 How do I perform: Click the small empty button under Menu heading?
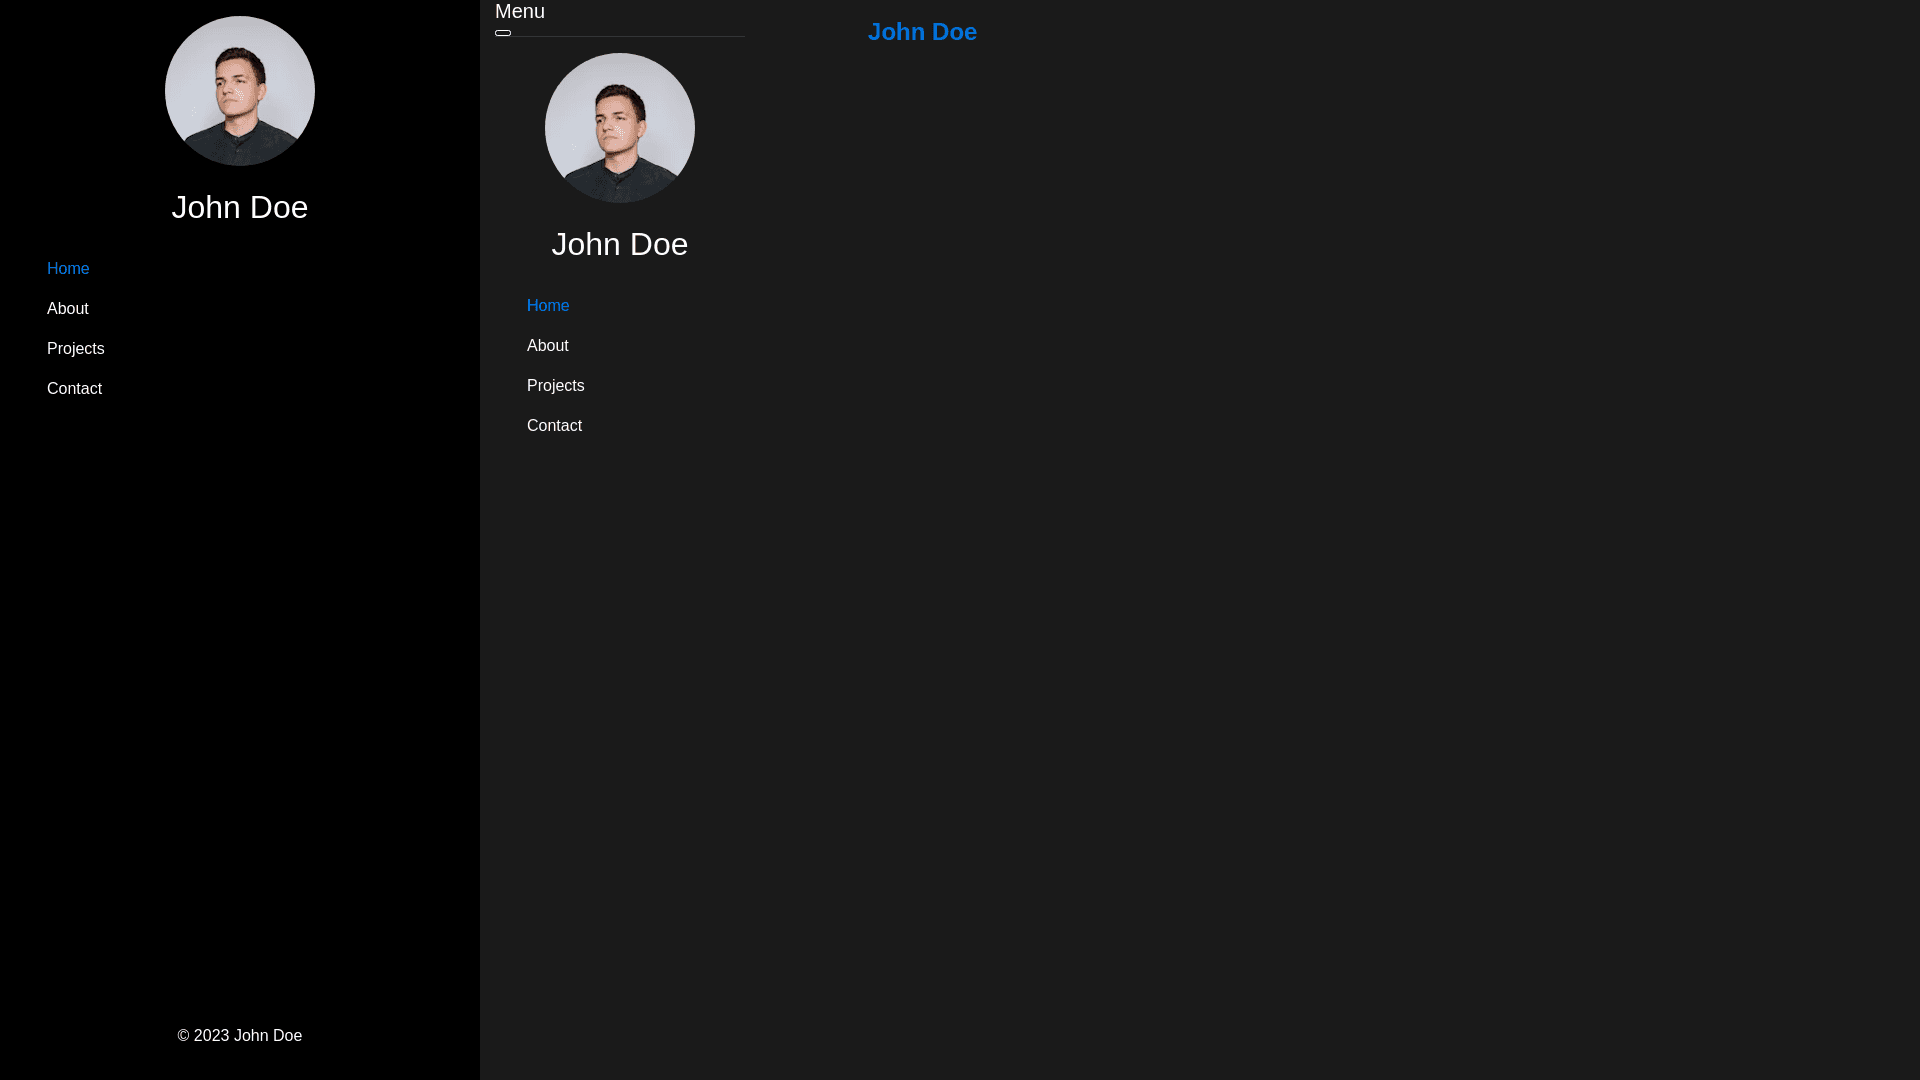tap(503, 33)
